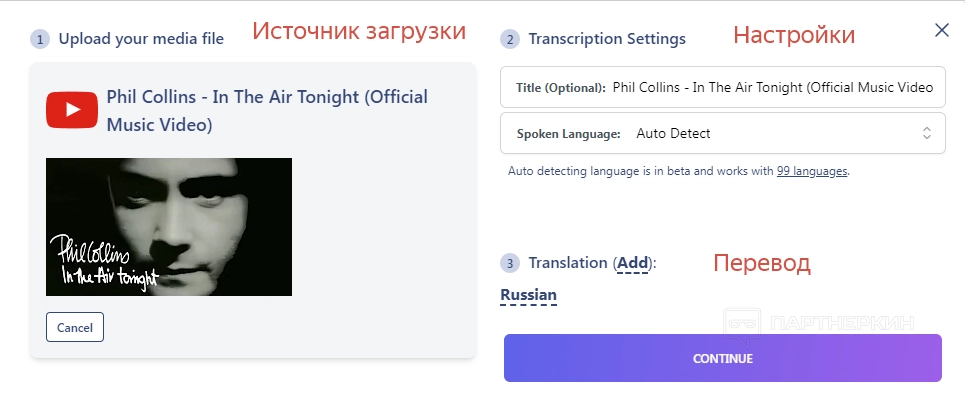Click the YouTube logo icon
965x400 pixels.
[x=71, y=110]
